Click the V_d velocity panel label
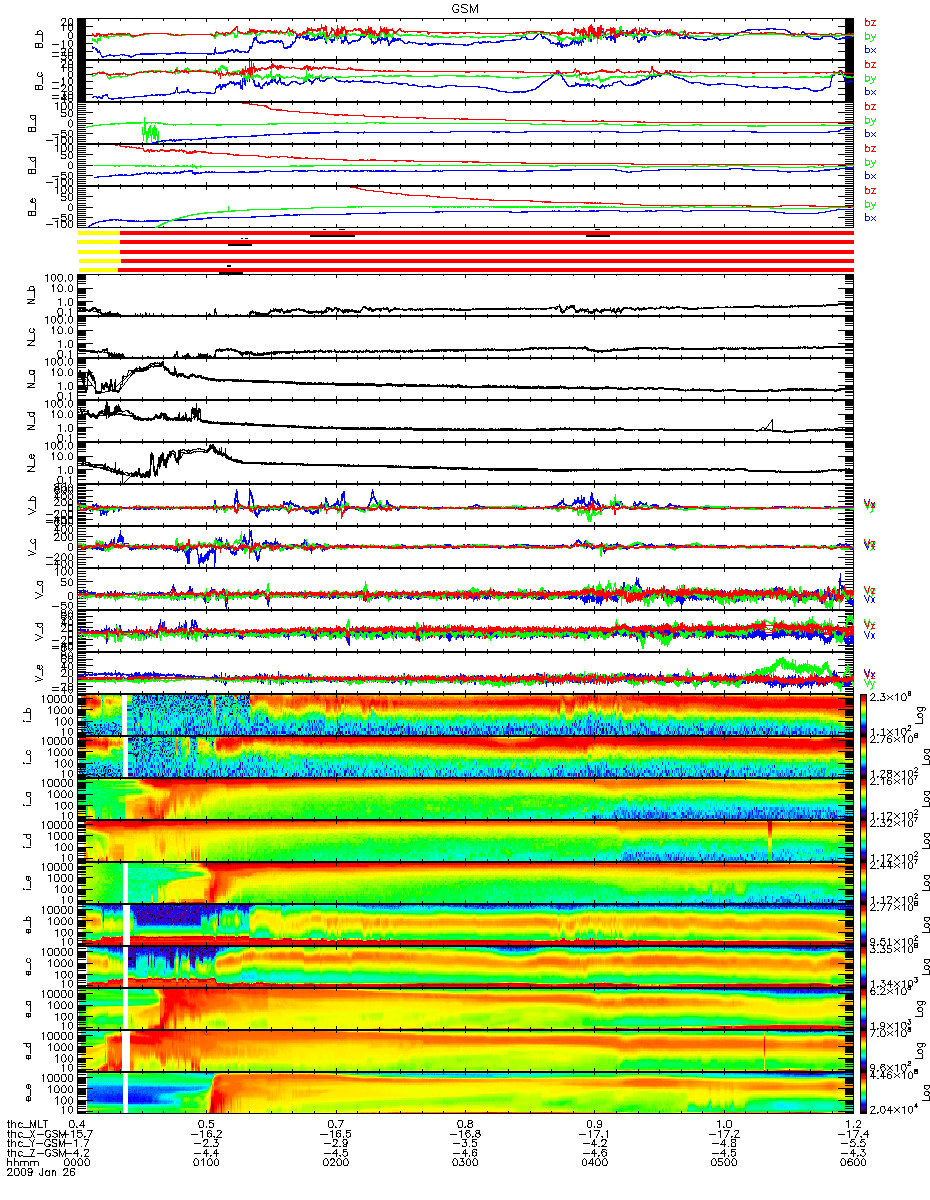The image size is (930, 1200). coord(40,631)
